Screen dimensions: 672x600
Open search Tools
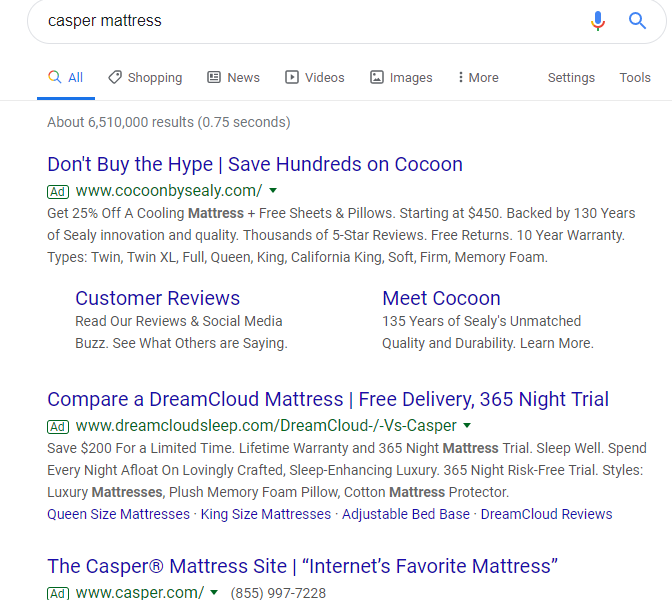pos(635,78)
